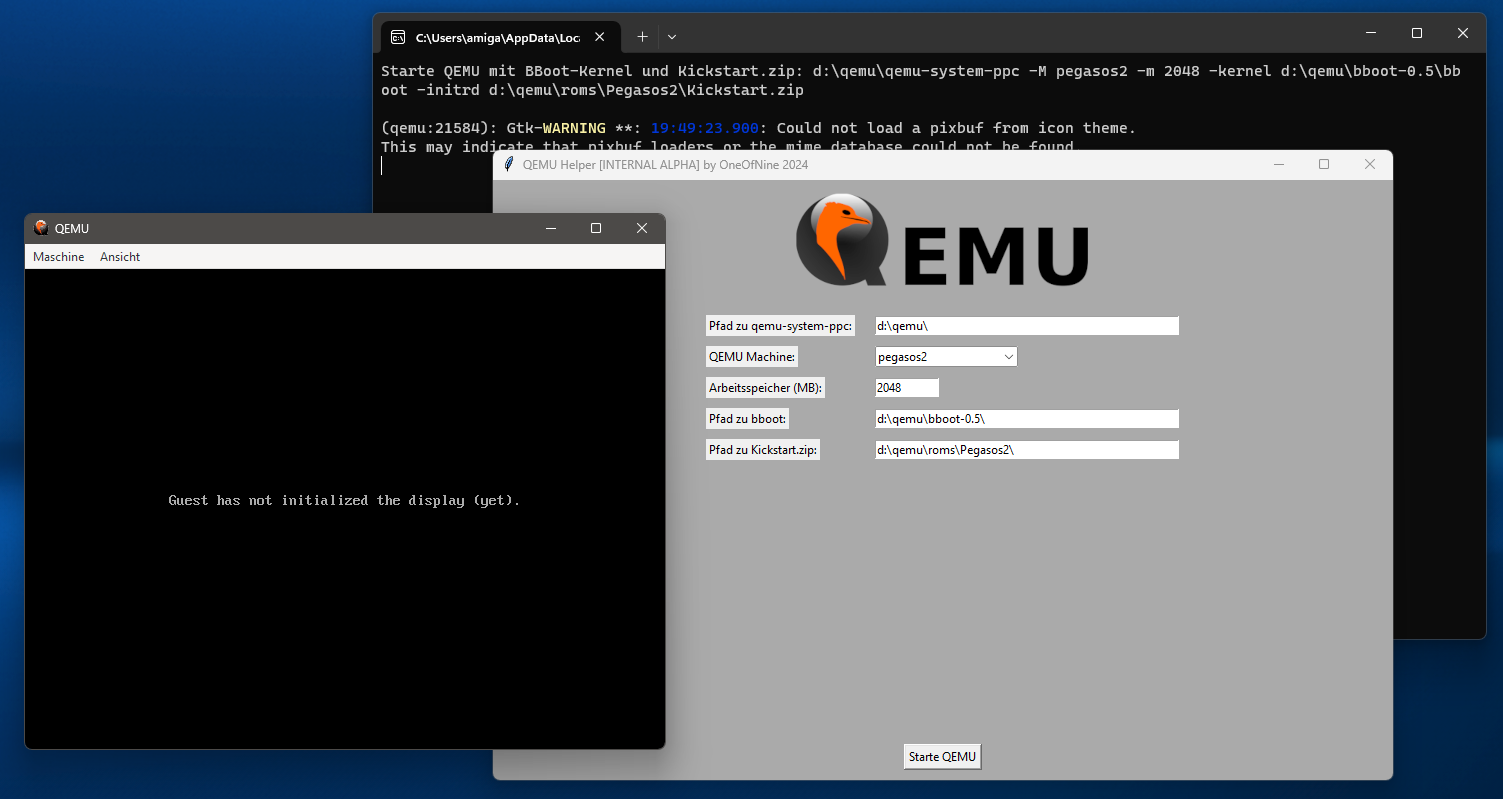The height and width of the screenshot is (799, 1503).
Task: Maximize the QEMU emulator window
Action: (x=596, y=228)
